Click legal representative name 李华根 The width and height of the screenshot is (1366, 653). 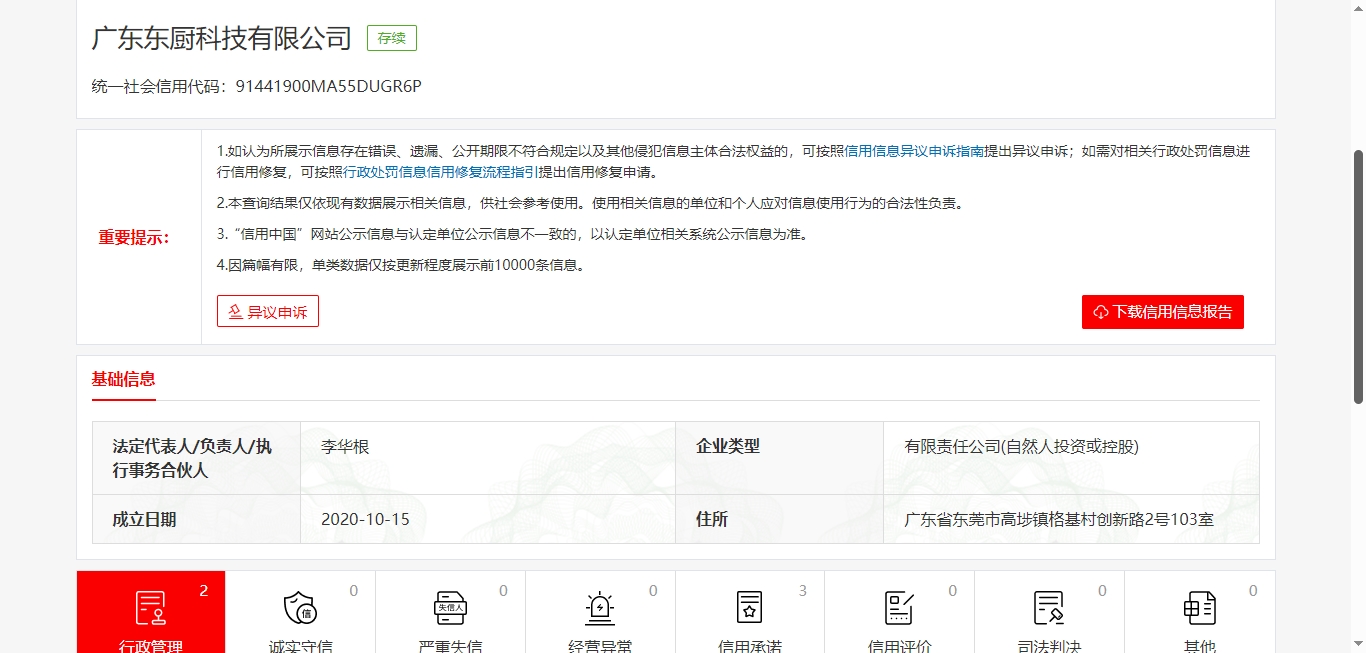pyautogui.click(x=345, y=447)
